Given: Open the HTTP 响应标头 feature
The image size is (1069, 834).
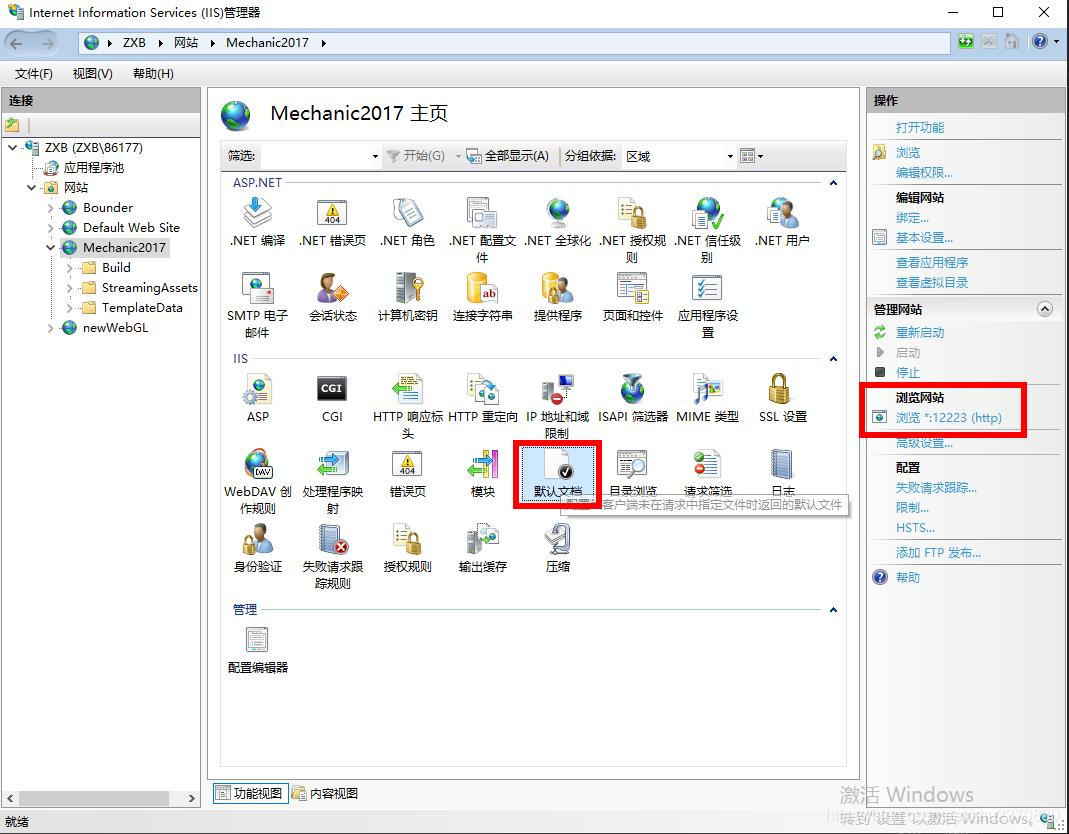Looking at the screenshot, I should click(x=407, y=406).
